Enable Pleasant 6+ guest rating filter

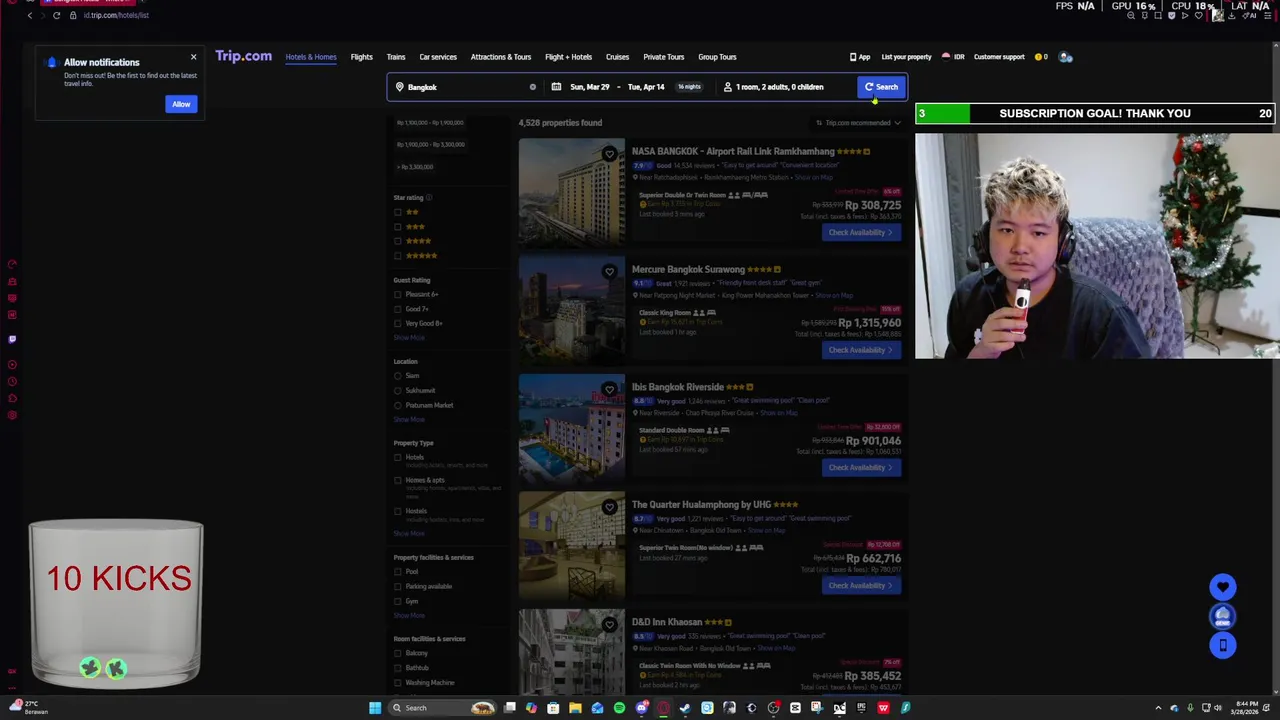(398, 295)
